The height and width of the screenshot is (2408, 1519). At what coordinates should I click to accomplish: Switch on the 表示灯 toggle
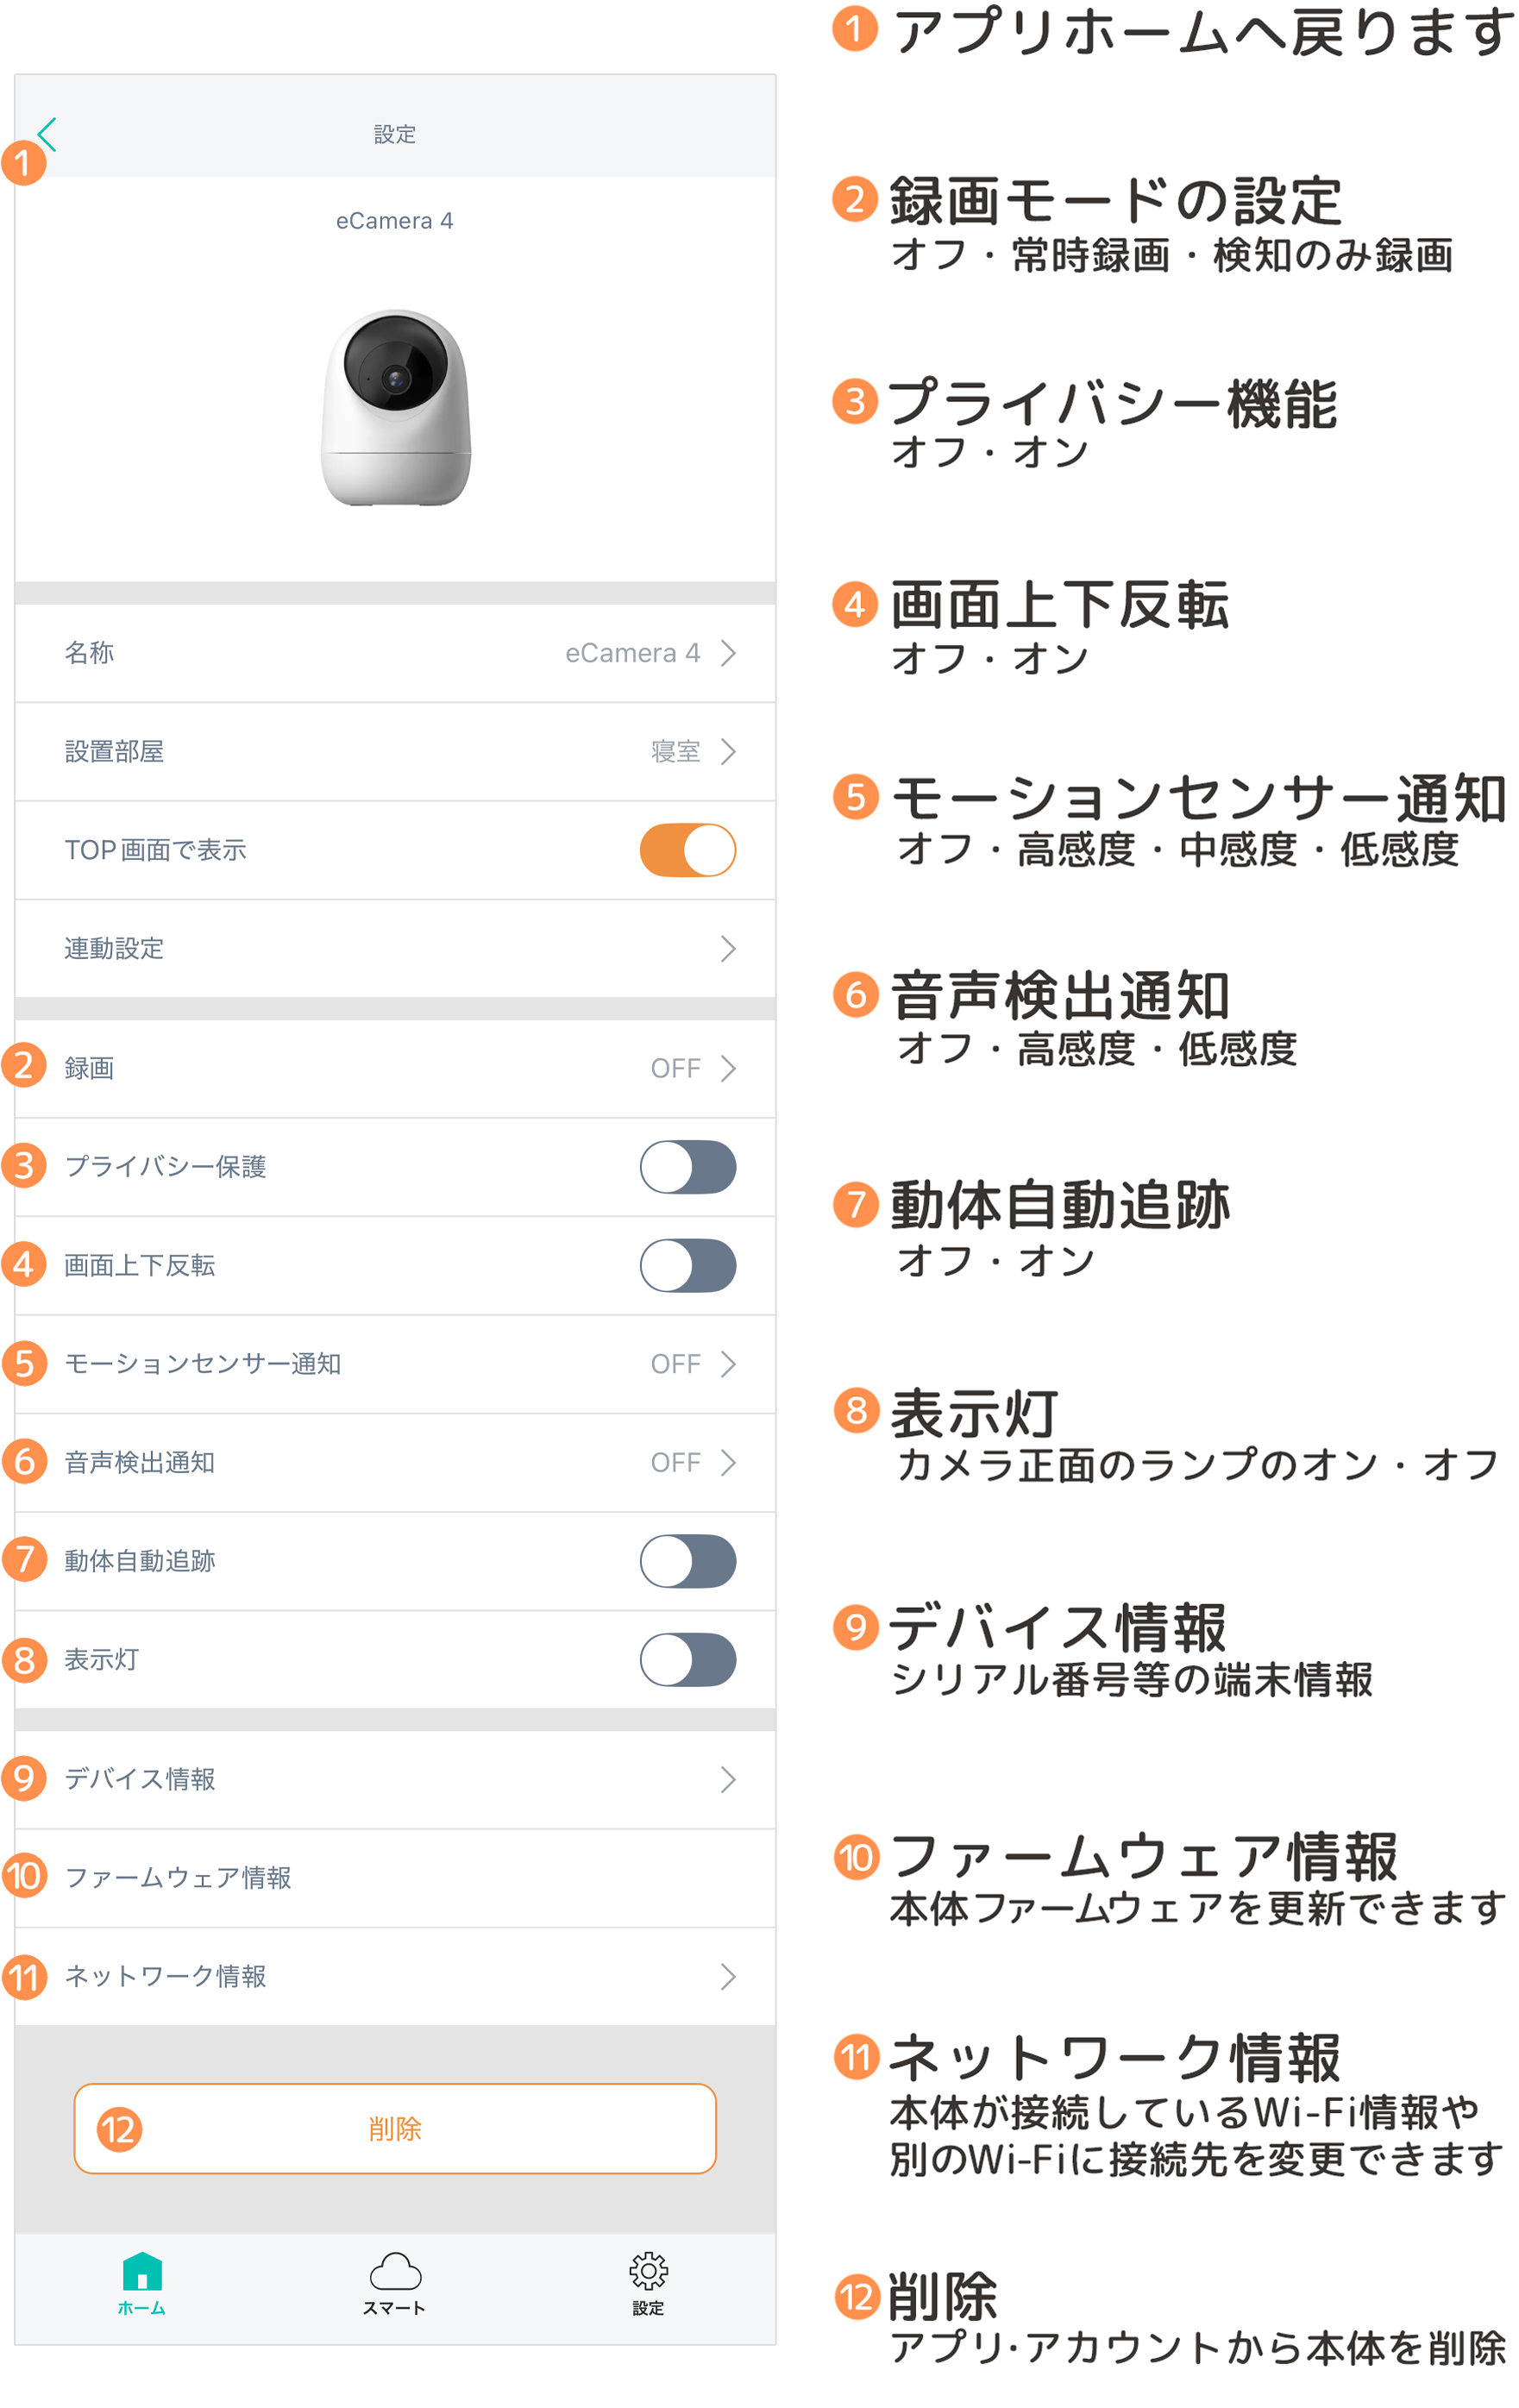(x=688, y=1660)
